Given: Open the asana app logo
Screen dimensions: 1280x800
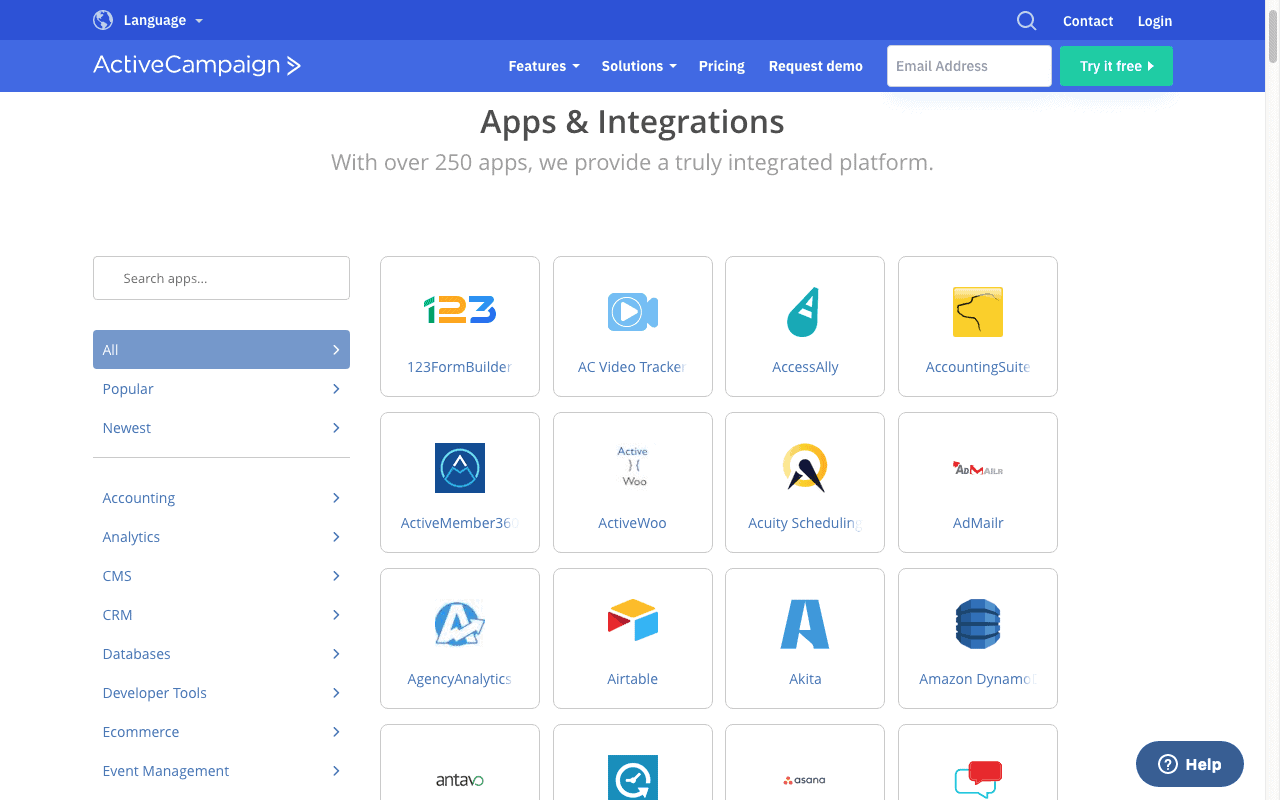Looking at the screenshot, I should (805, 780).
